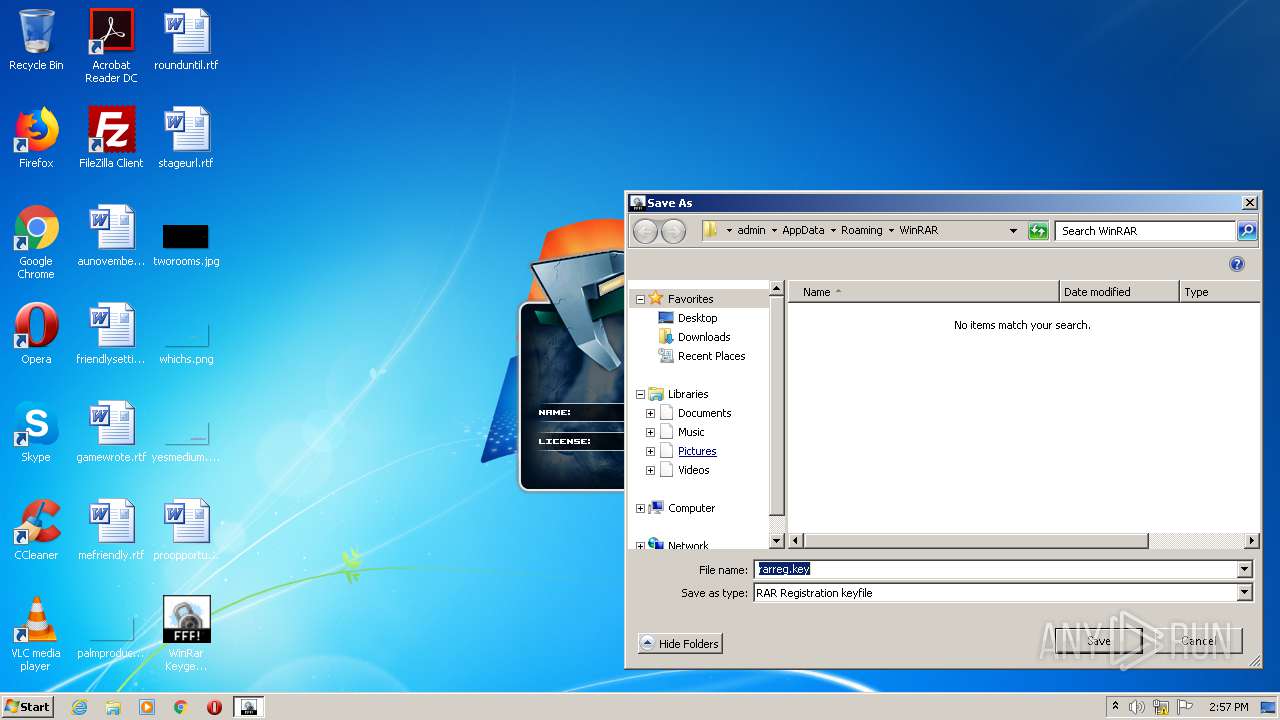
Task: Click the WinRAR breadcrumb segment
Action: tap(918, 230)
